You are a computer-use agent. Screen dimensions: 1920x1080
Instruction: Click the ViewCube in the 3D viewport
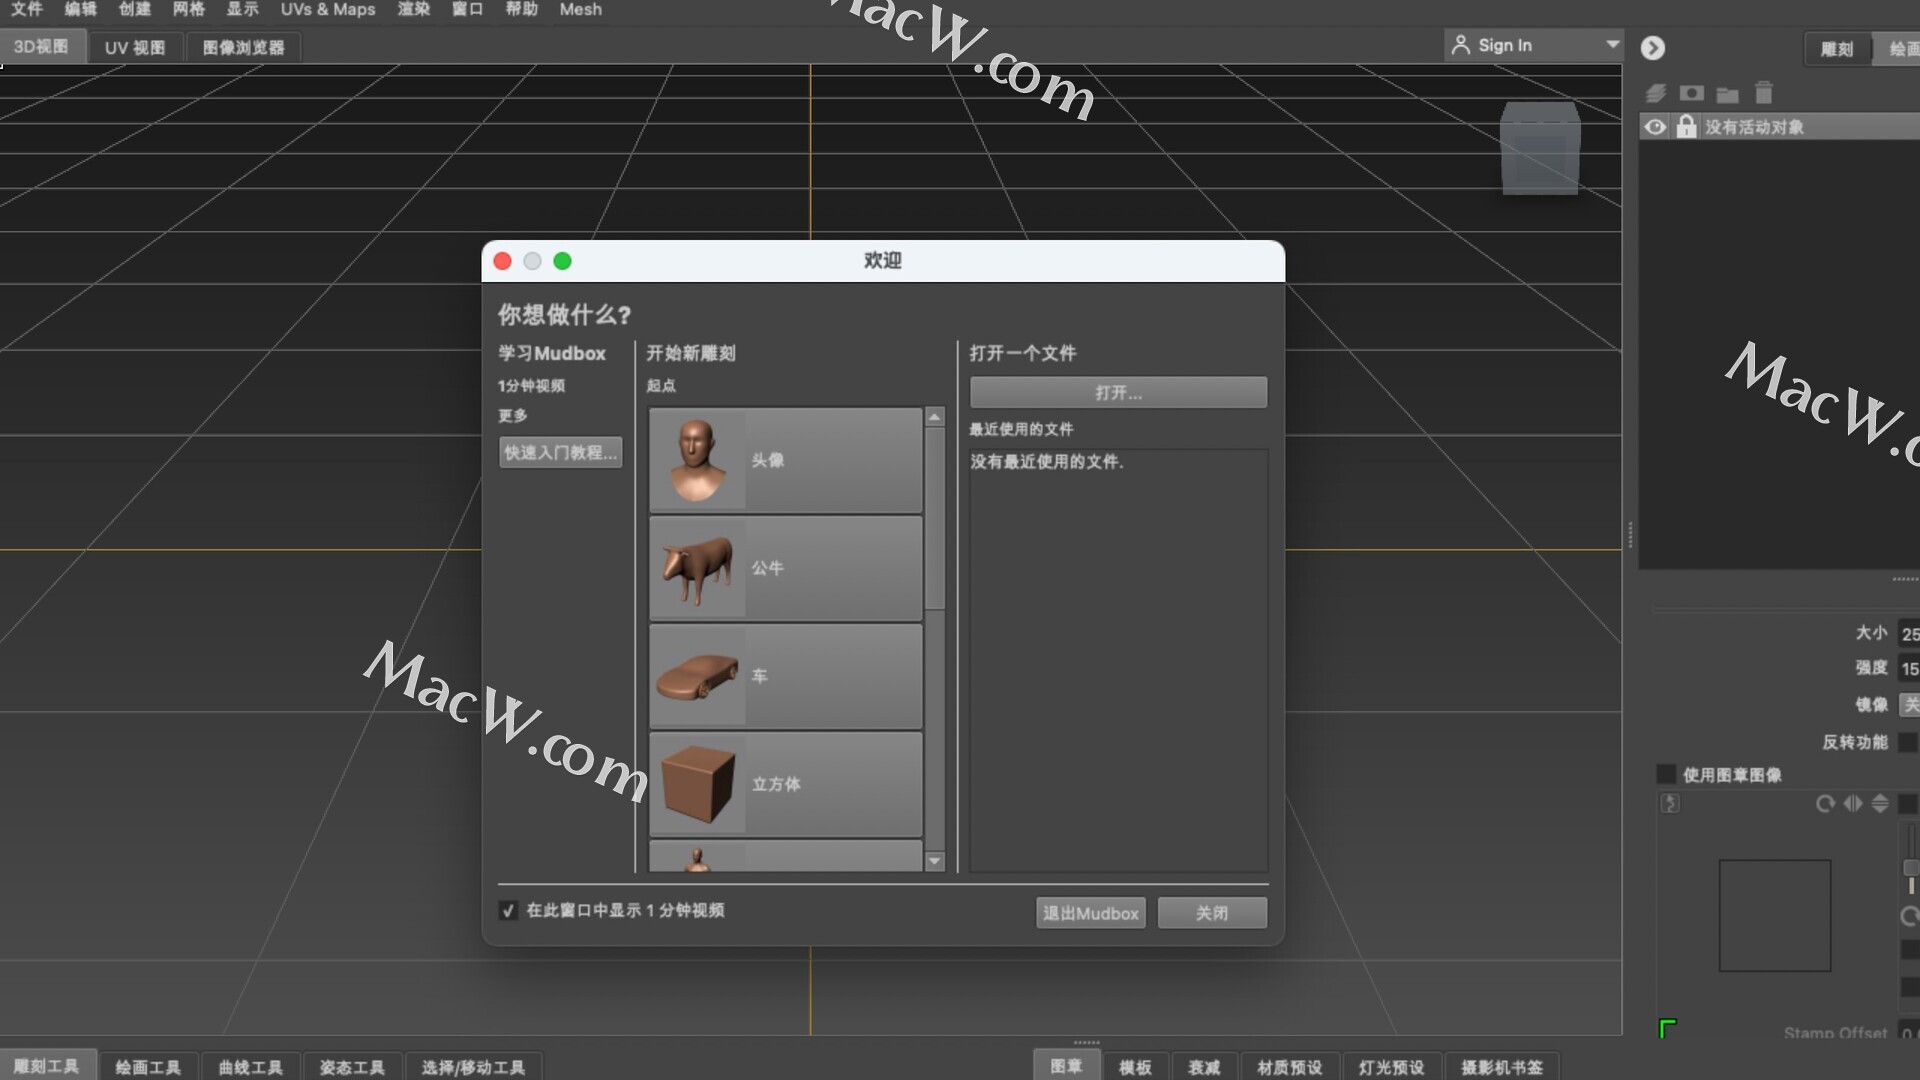click(1540, 149)
